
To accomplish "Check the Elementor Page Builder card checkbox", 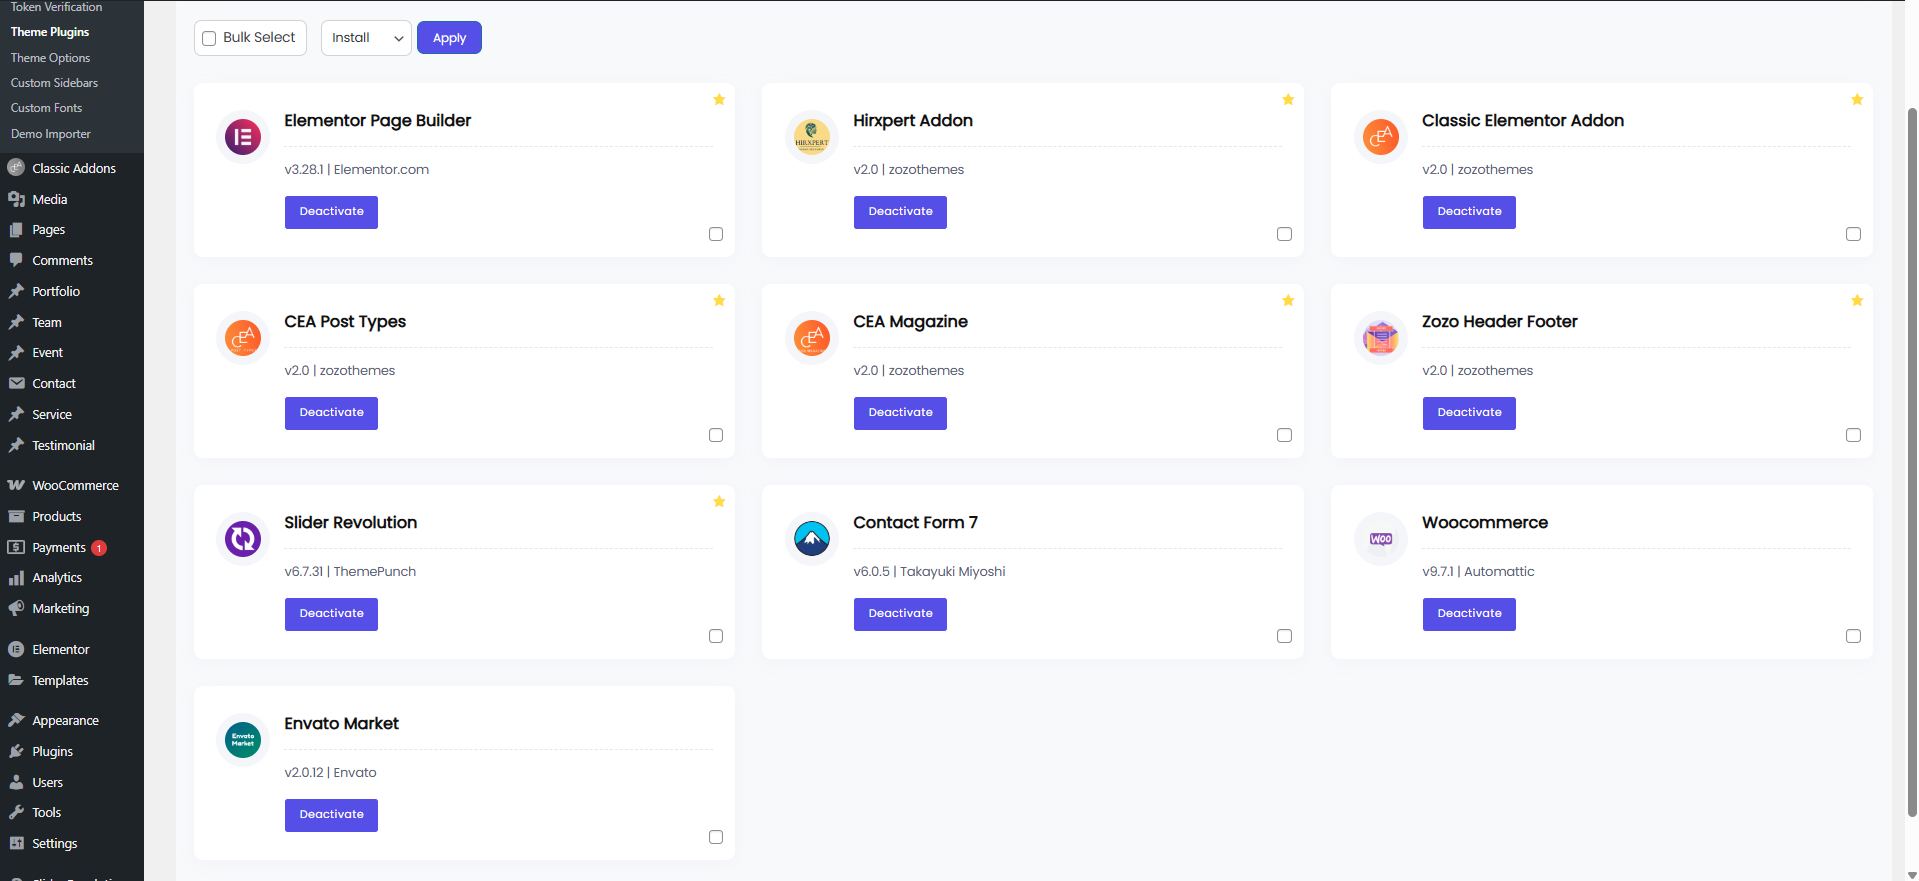I will point(716,234).
